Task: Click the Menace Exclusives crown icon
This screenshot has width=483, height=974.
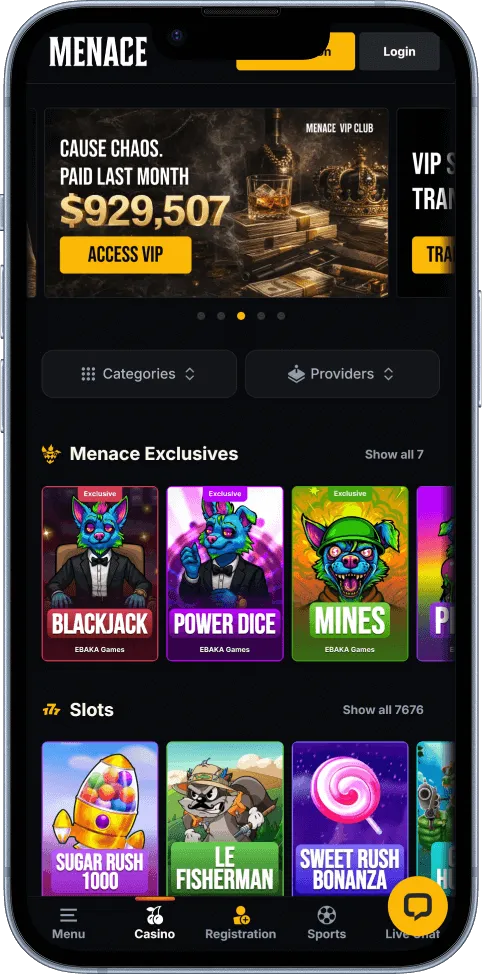Action: point(51,454)
